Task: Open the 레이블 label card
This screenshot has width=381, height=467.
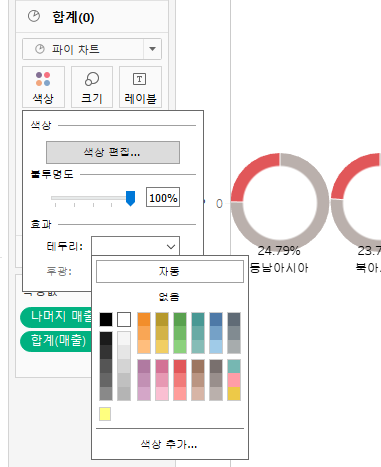Action: coord(140,87)
